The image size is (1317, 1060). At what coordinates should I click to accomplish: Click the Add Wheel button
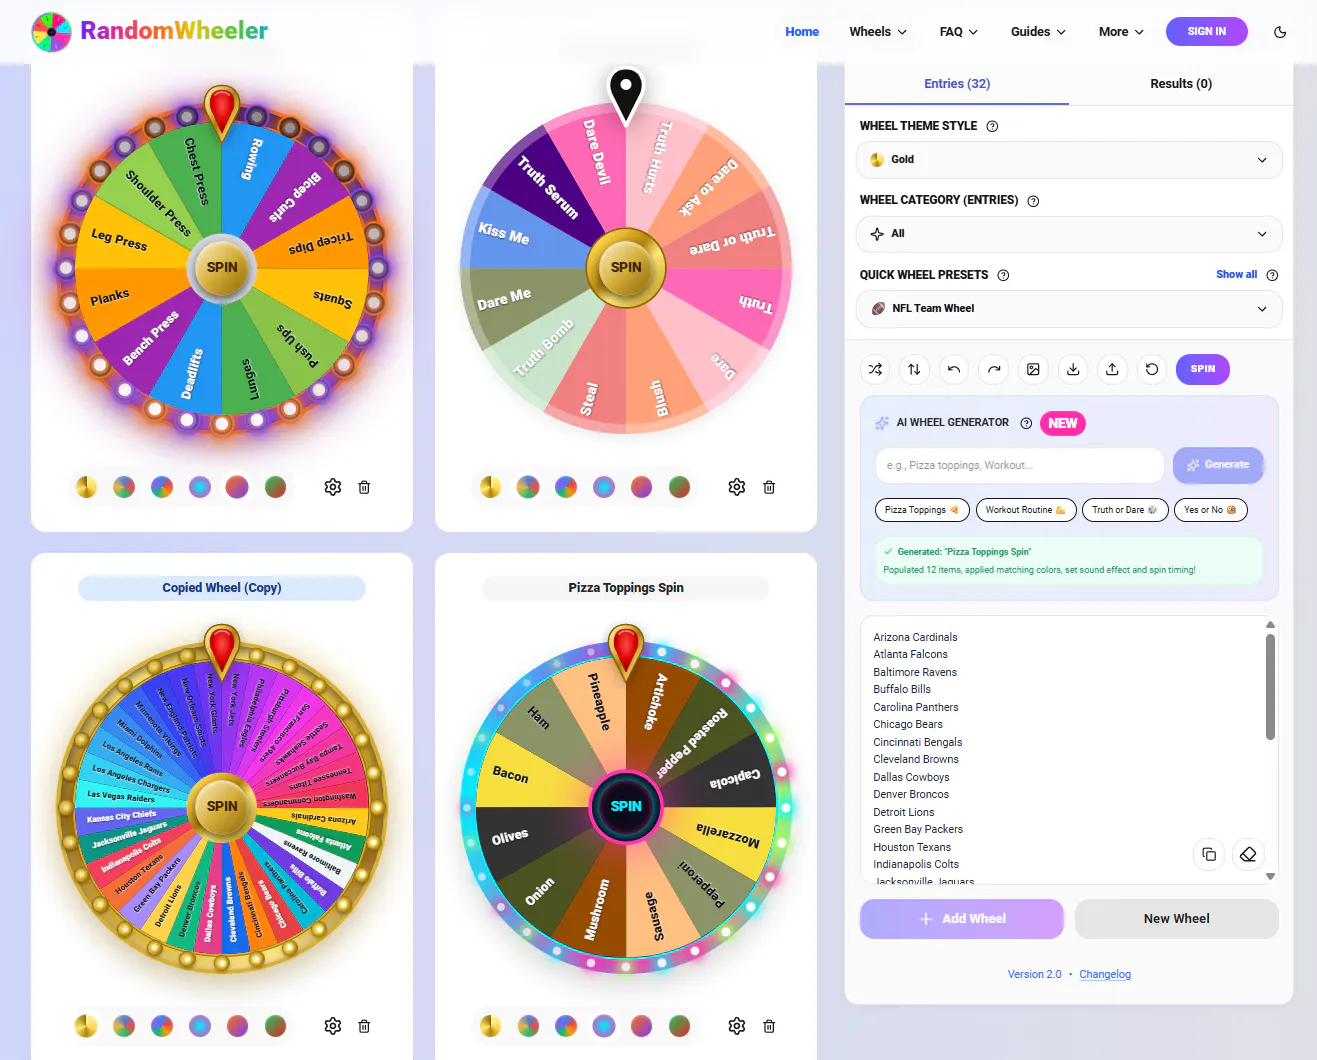click(x=962, y=919)
